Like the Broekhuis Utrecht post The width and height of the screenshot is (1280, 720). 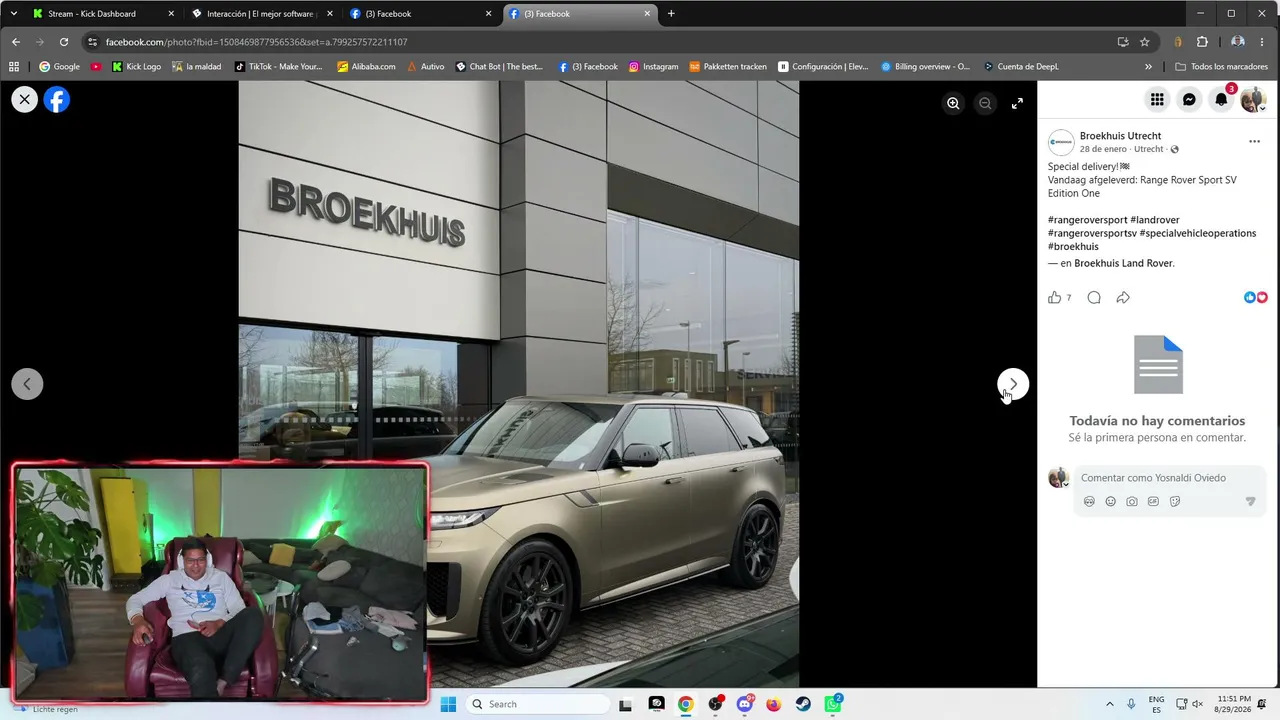[1054, 297]
